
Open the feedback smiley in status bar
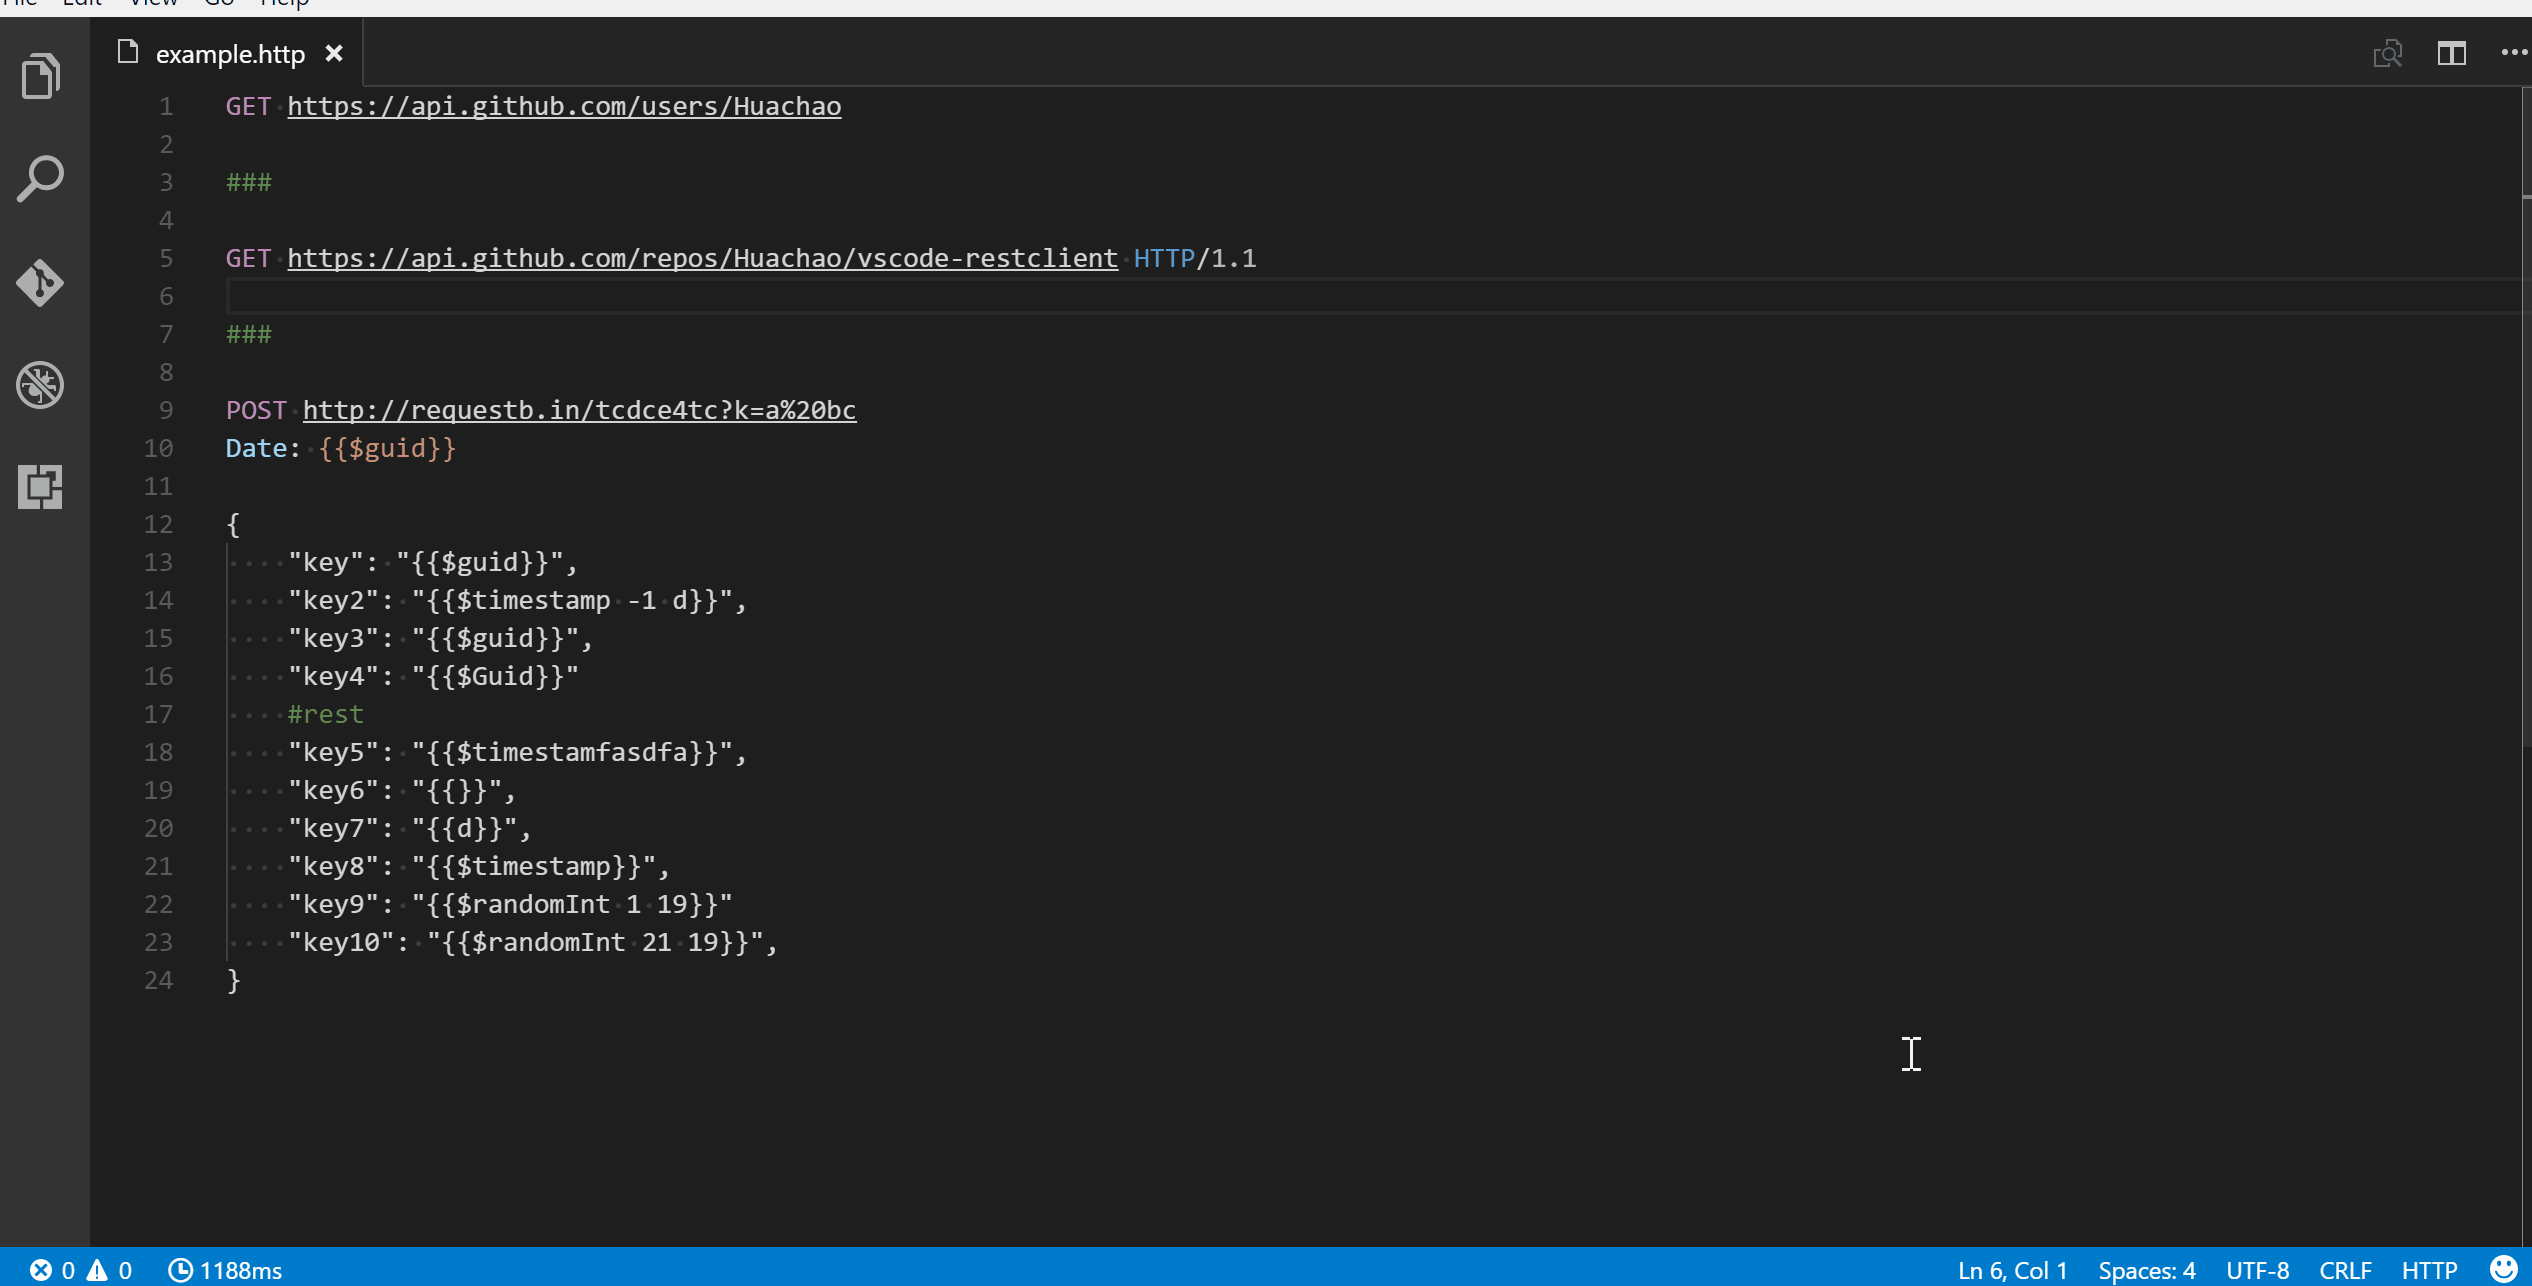click(2503, 1269)
